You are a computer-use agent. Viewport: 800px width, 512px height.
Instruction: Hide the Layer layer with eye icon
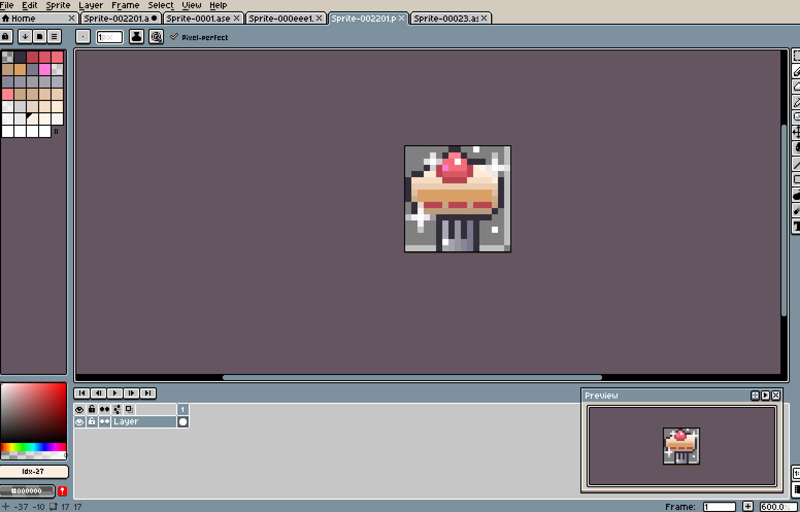point(80,422)
